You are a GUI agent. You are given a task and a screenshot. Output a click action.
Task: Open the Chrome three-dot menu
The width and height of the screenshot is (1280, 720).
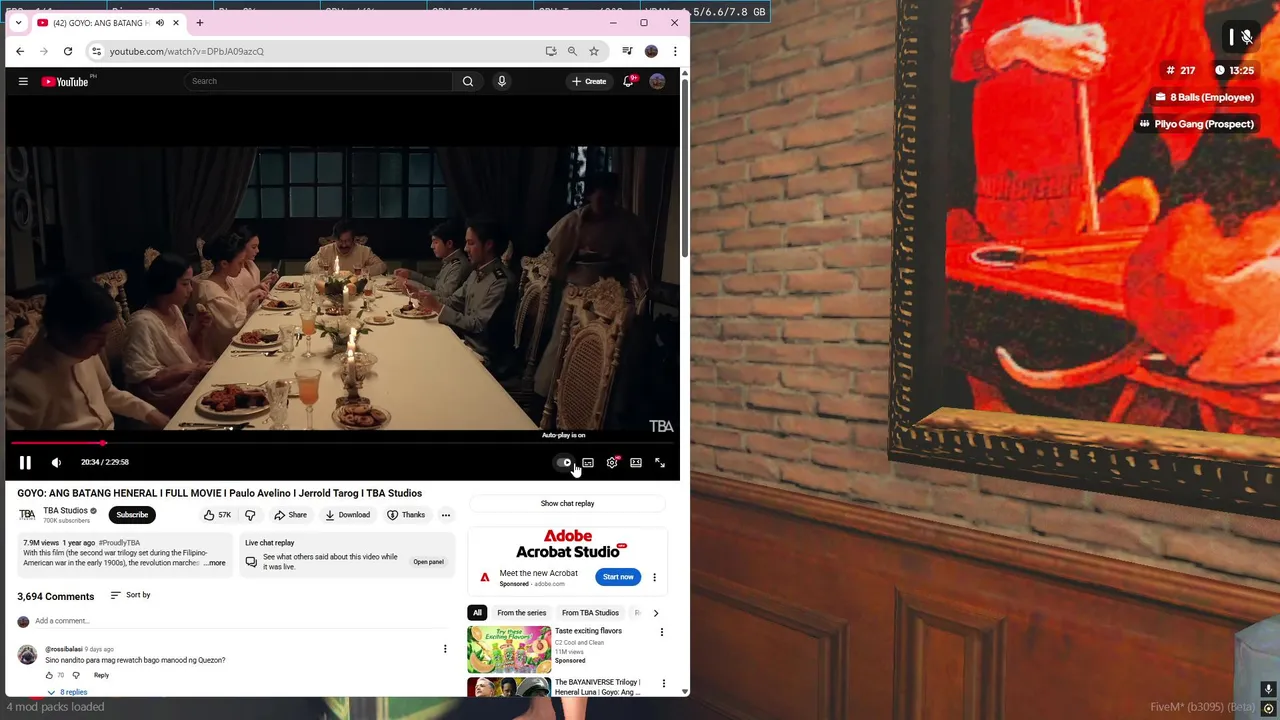pos(675,51)
